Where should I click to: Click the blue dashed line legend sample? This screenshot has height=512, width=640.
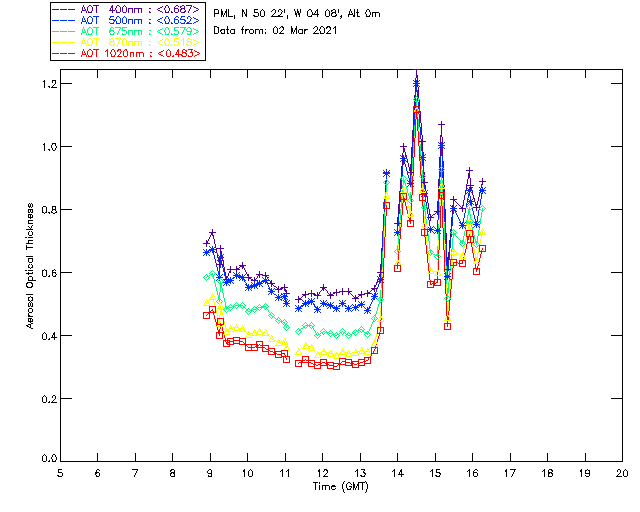tap(64, 20)
